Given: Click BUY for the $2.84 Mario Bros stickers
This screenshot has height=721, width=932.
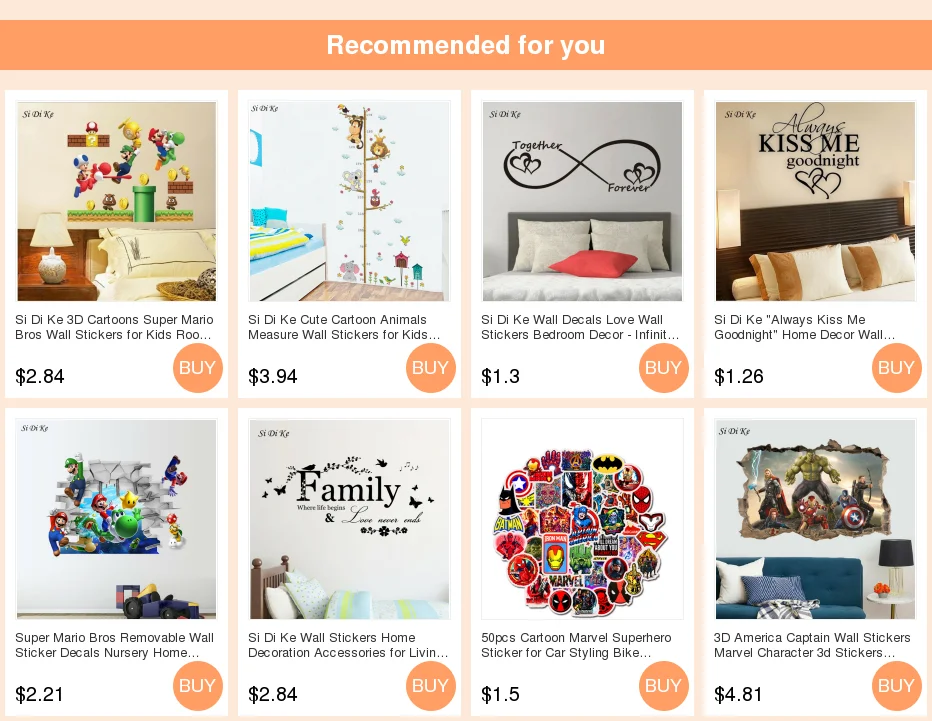Looking at the screenshot, I should pos(197,368).
